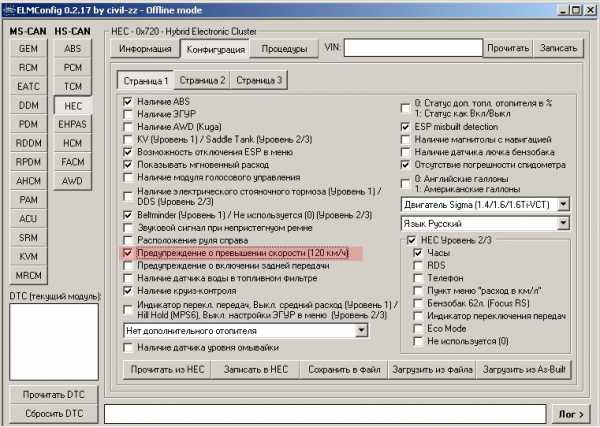Expand the Язык Русский language dropdown
This screenshot has height=427, width=600.
[563, 224]
